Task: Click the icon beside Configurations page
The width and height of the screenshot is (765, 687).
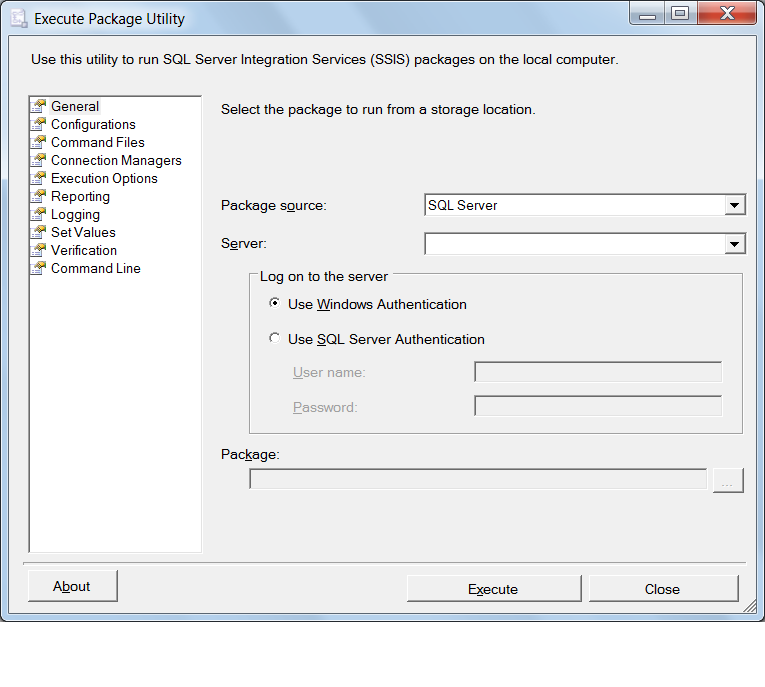Action: [39, 124]
